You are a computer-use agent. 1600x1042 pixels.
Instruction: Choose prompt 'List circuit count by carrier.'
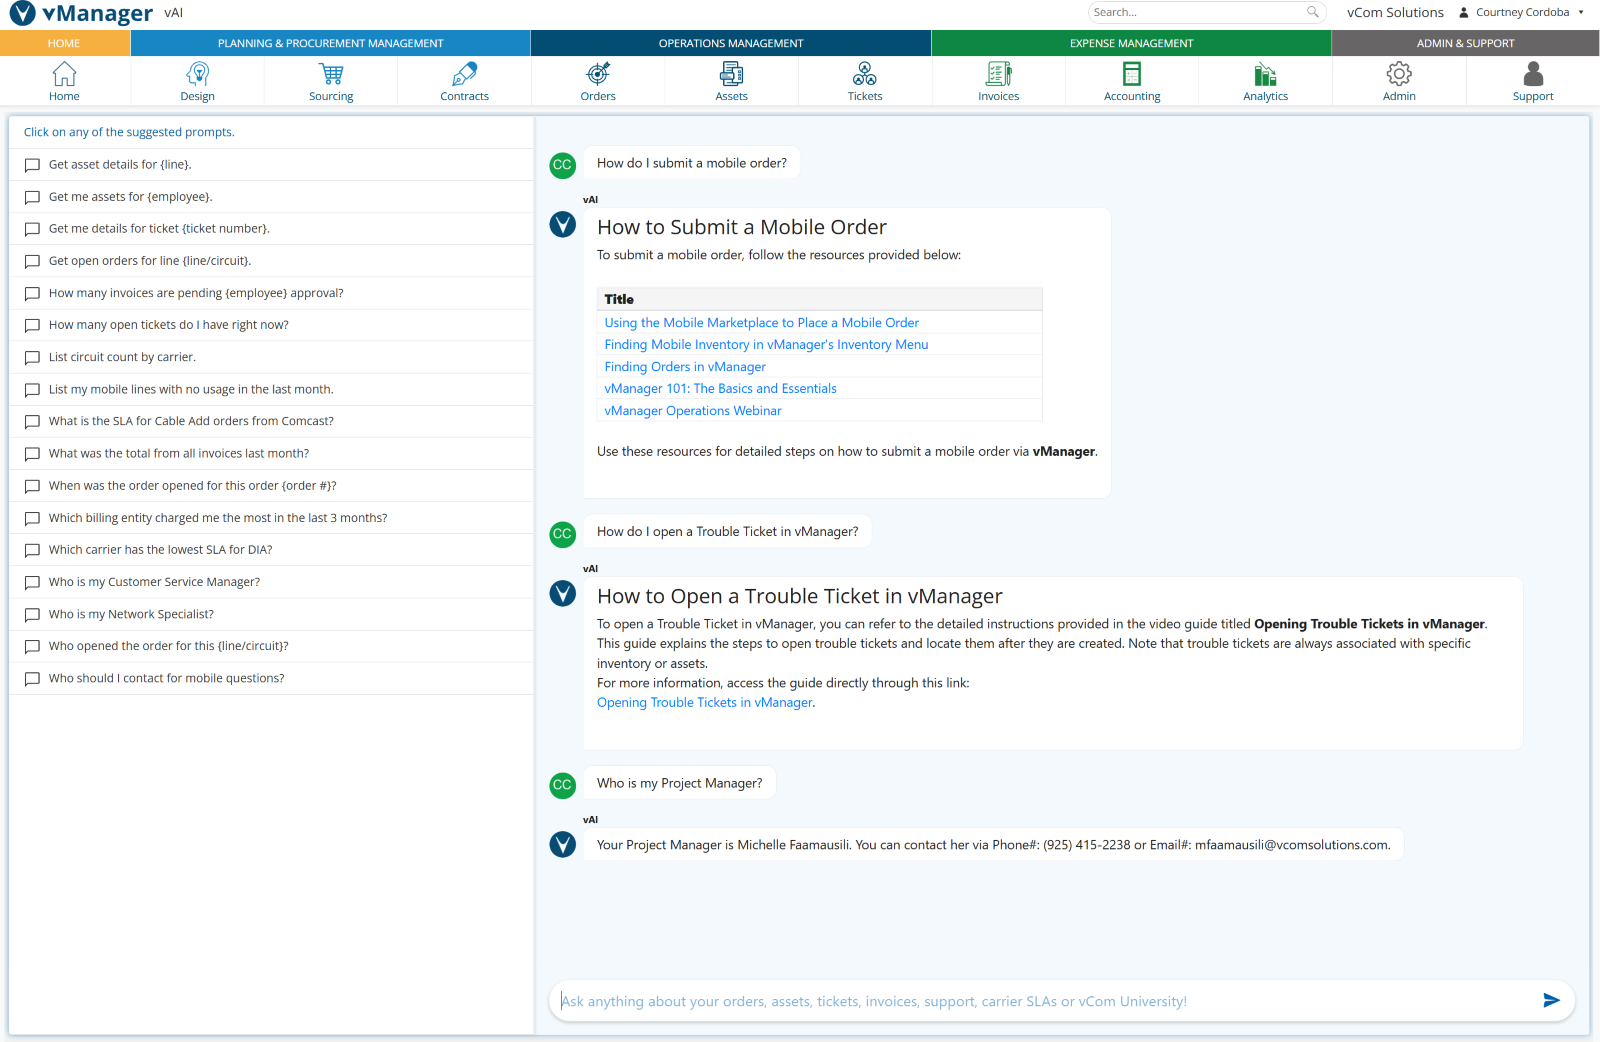[x=122, y=357]
